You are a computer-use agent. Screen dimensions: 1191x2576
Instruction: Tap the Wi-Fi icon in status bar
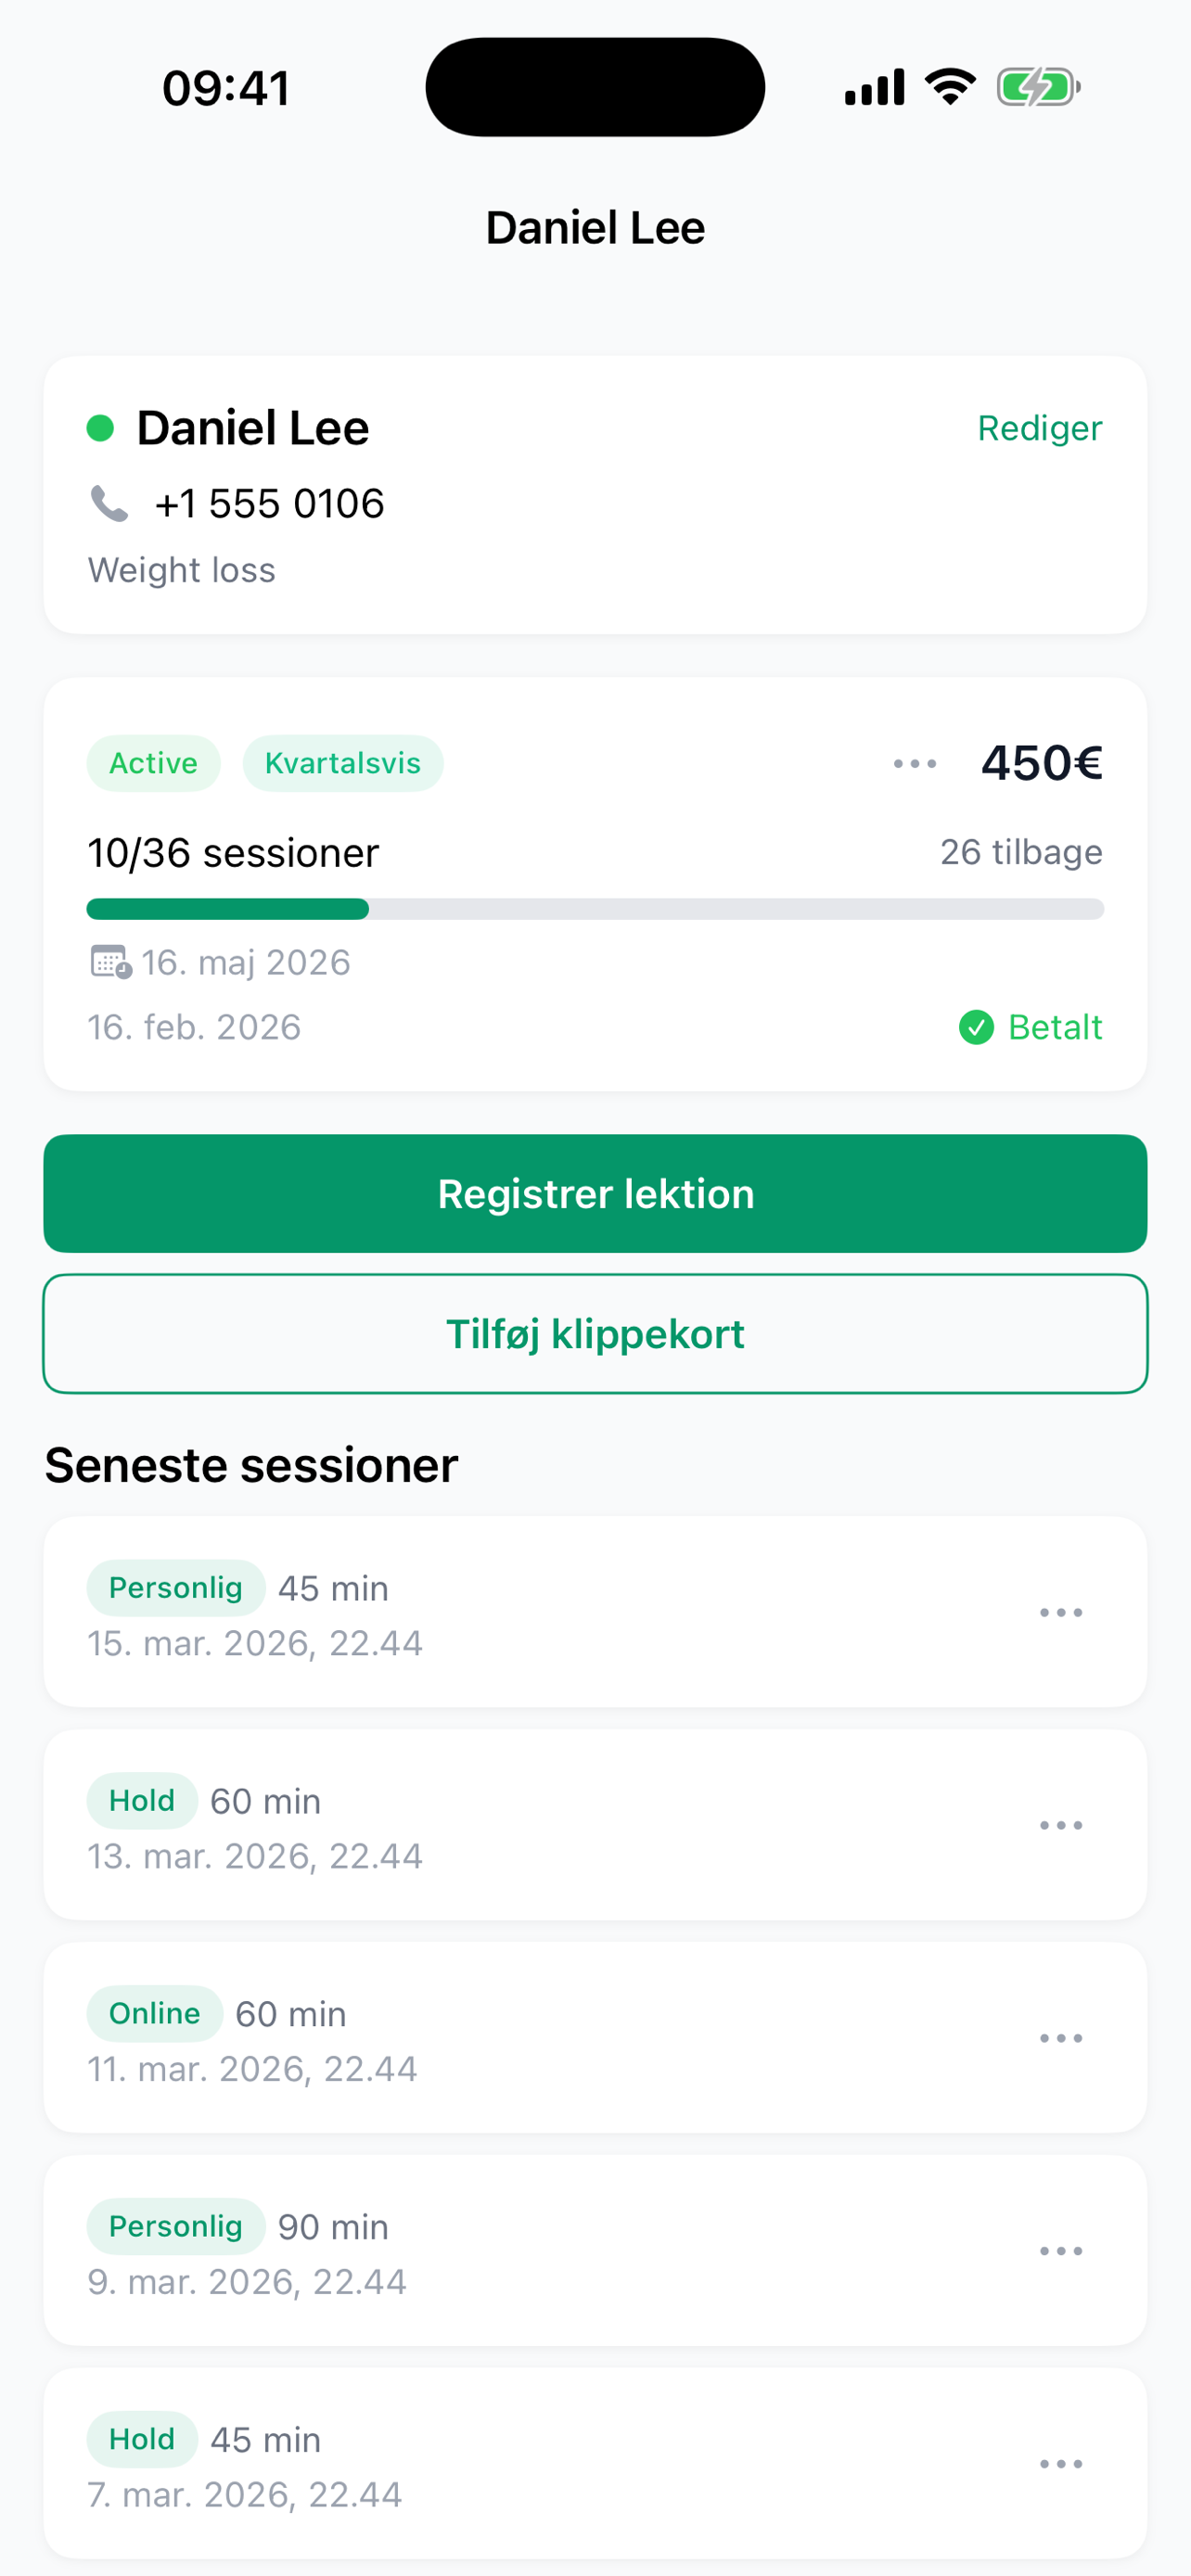[950, 87]
